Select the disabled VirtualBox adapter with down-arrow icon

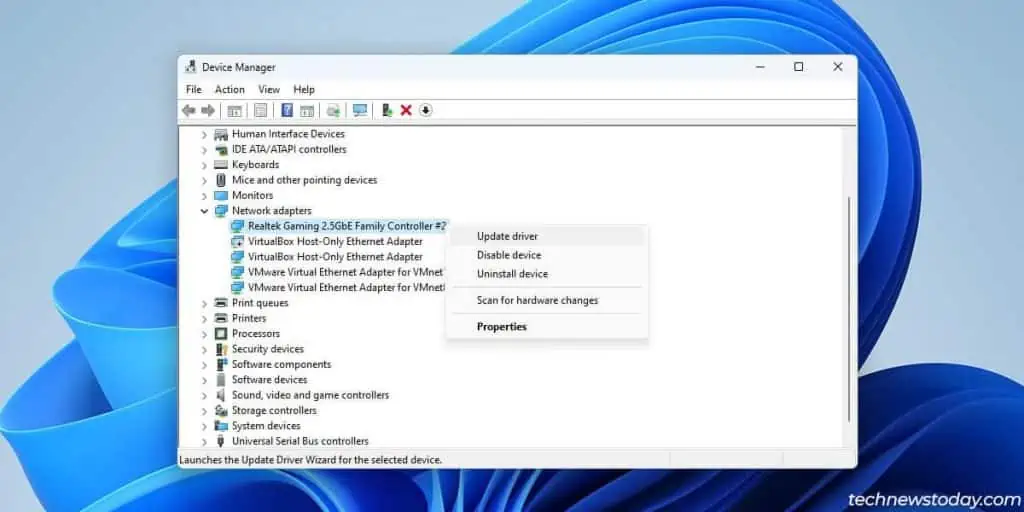click(x=335, y=242)
